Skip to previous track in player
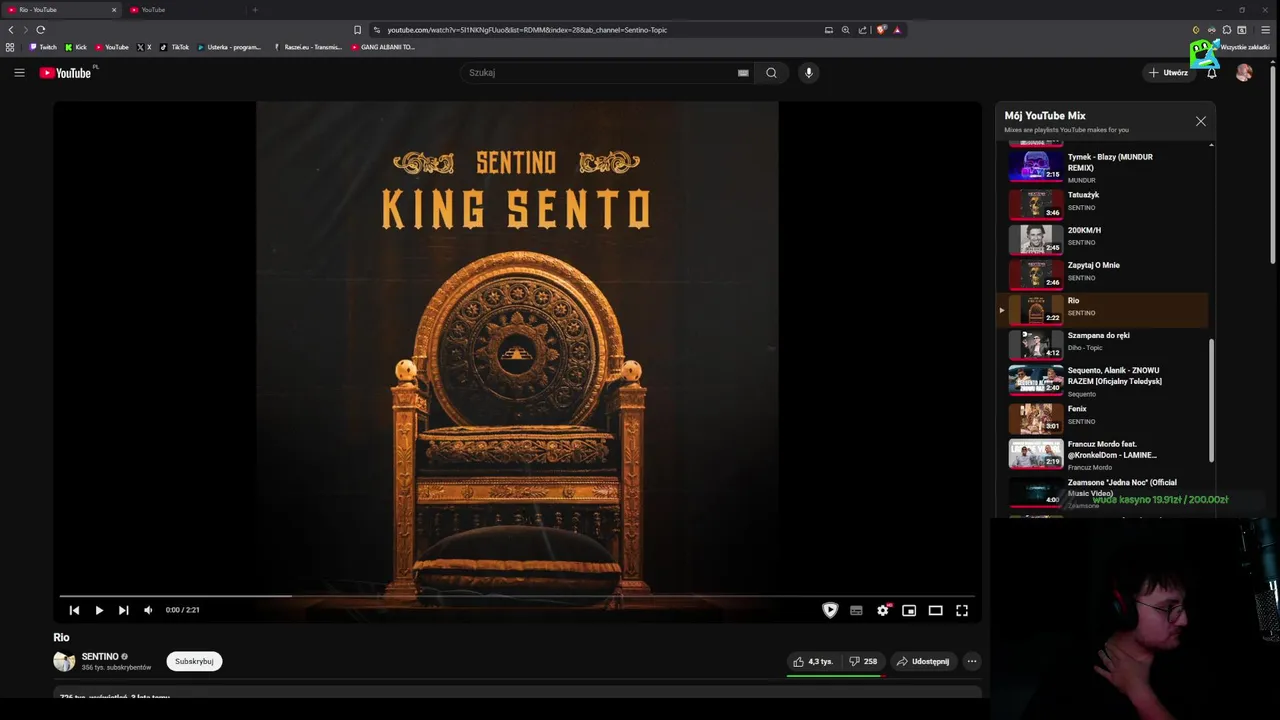Viewport: 1280px width, 720px height. 74,610
